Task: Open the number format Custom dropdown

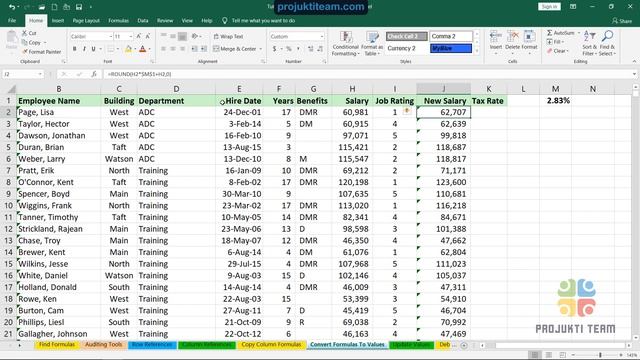Action: click(322, 37)
